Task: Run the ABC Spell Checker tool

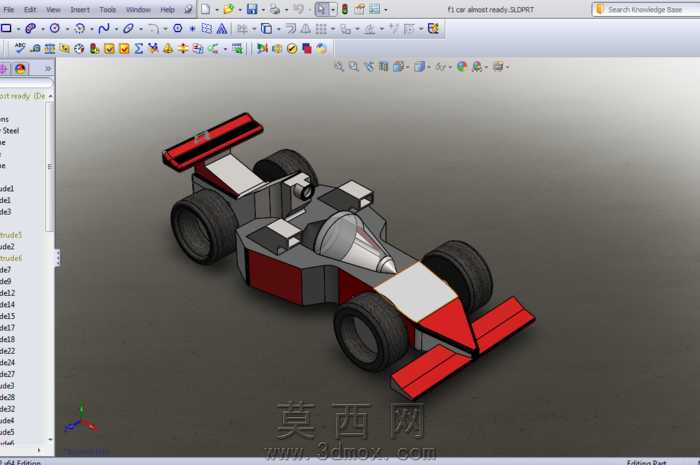Action: (x=20, y=48)
